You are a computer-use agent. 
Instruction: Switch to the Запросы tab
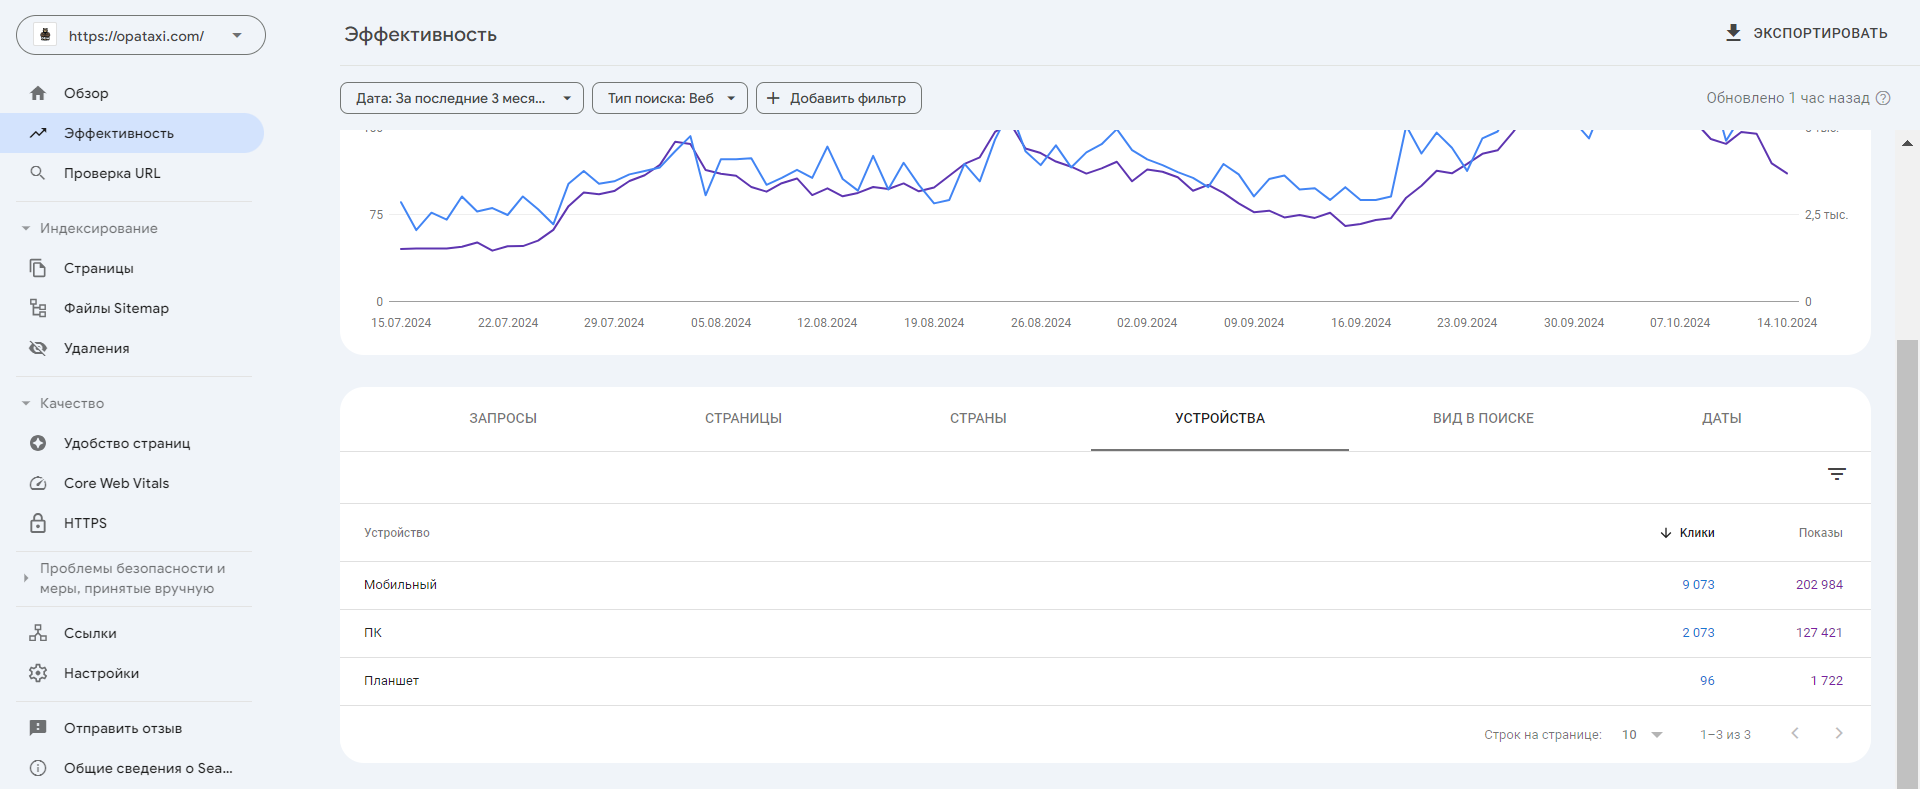point(503,418)
